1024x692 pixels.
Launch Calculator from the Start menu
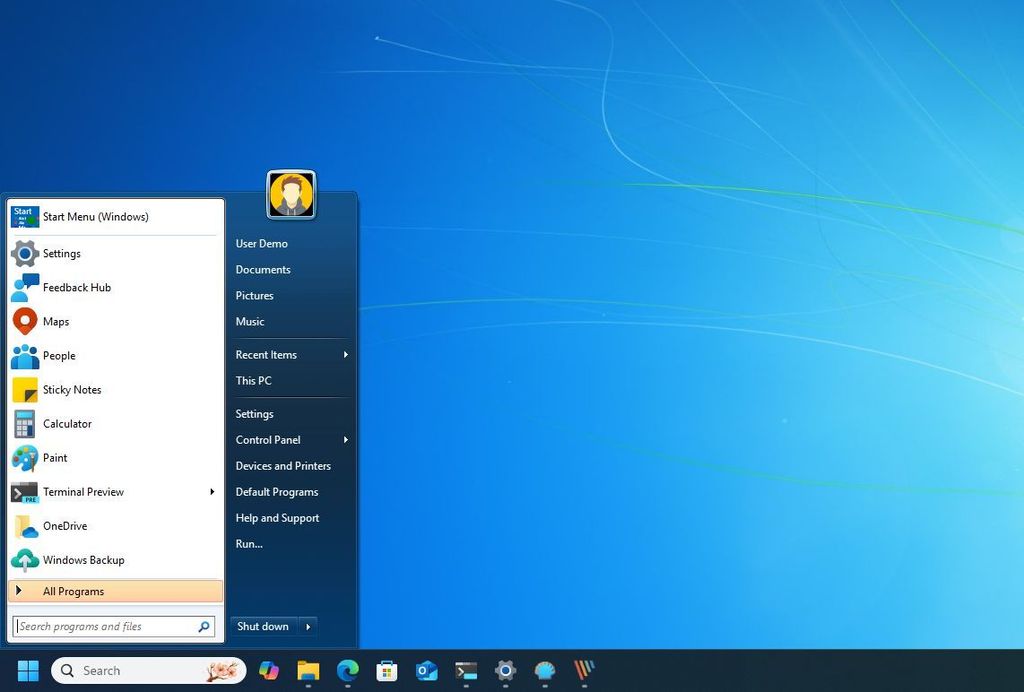pyautogui.click(x=67, y=424)
